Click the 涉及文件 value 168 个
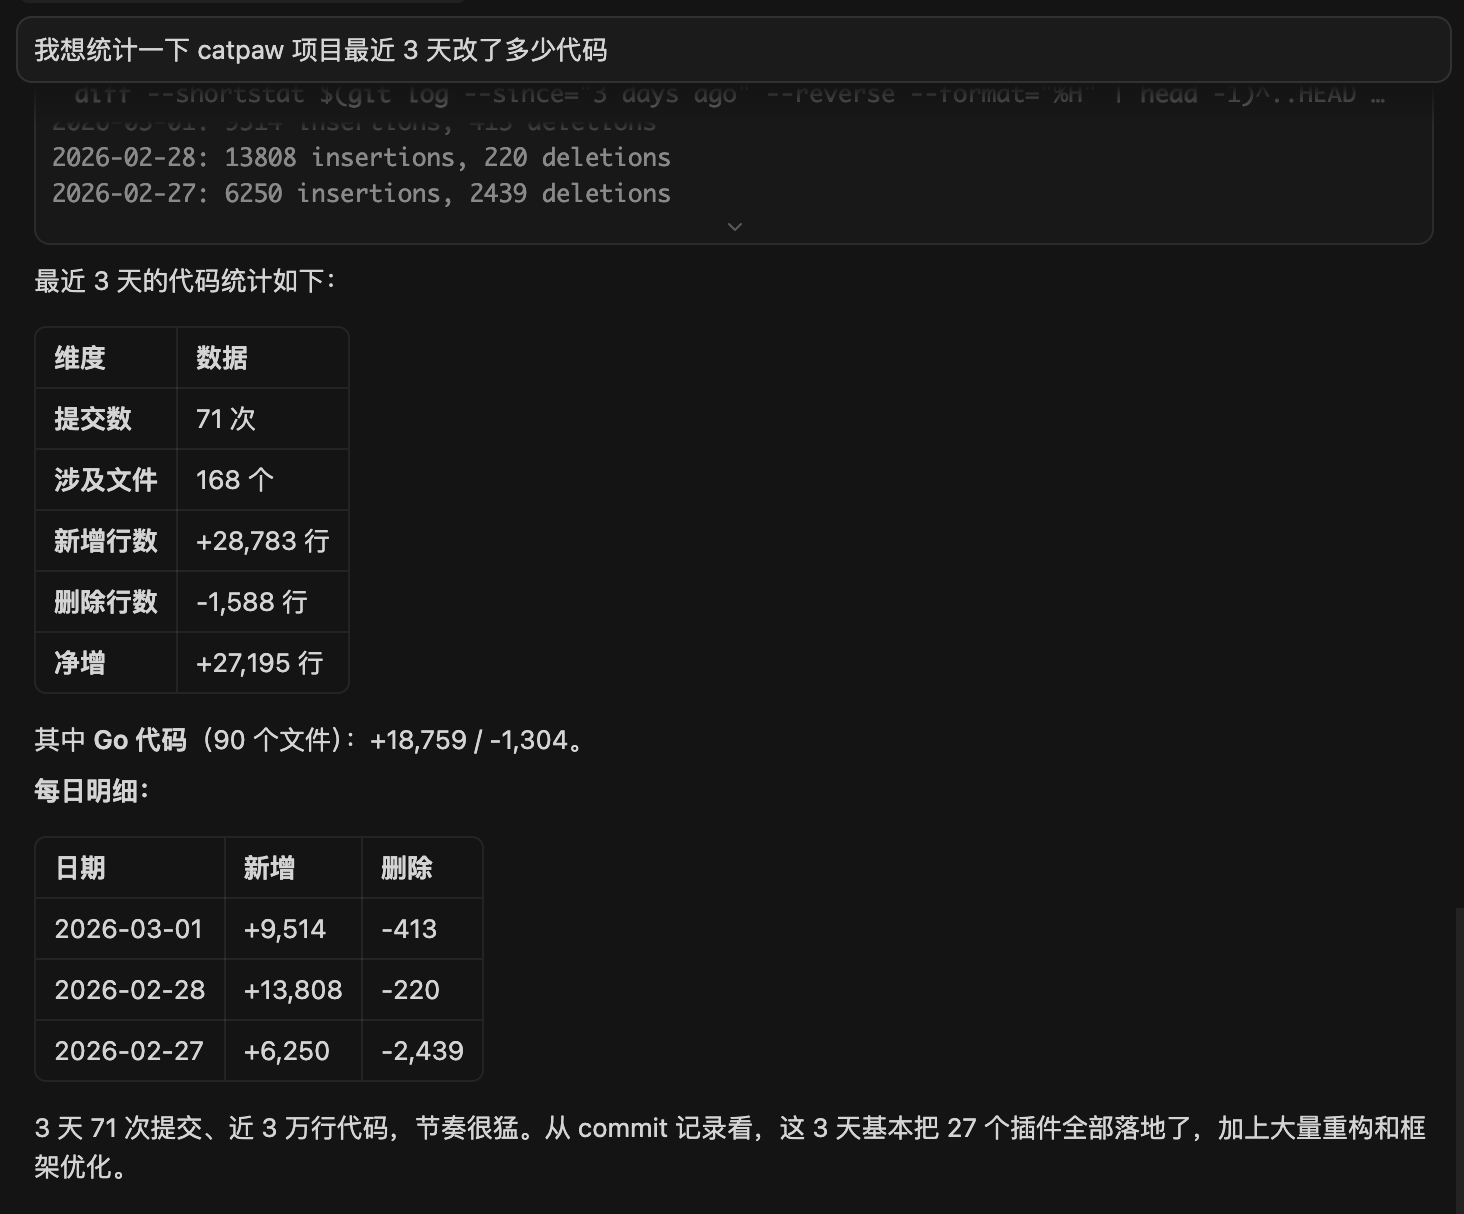Image resolution: width=1464 pixels, height=1214 pixels. [x=234, y=480]
